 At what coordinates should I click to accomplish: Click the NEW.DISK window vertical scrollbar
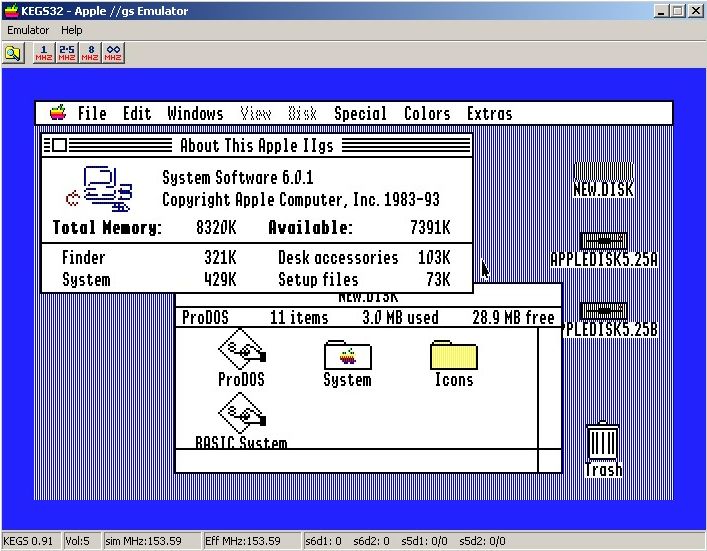(550, 388)
